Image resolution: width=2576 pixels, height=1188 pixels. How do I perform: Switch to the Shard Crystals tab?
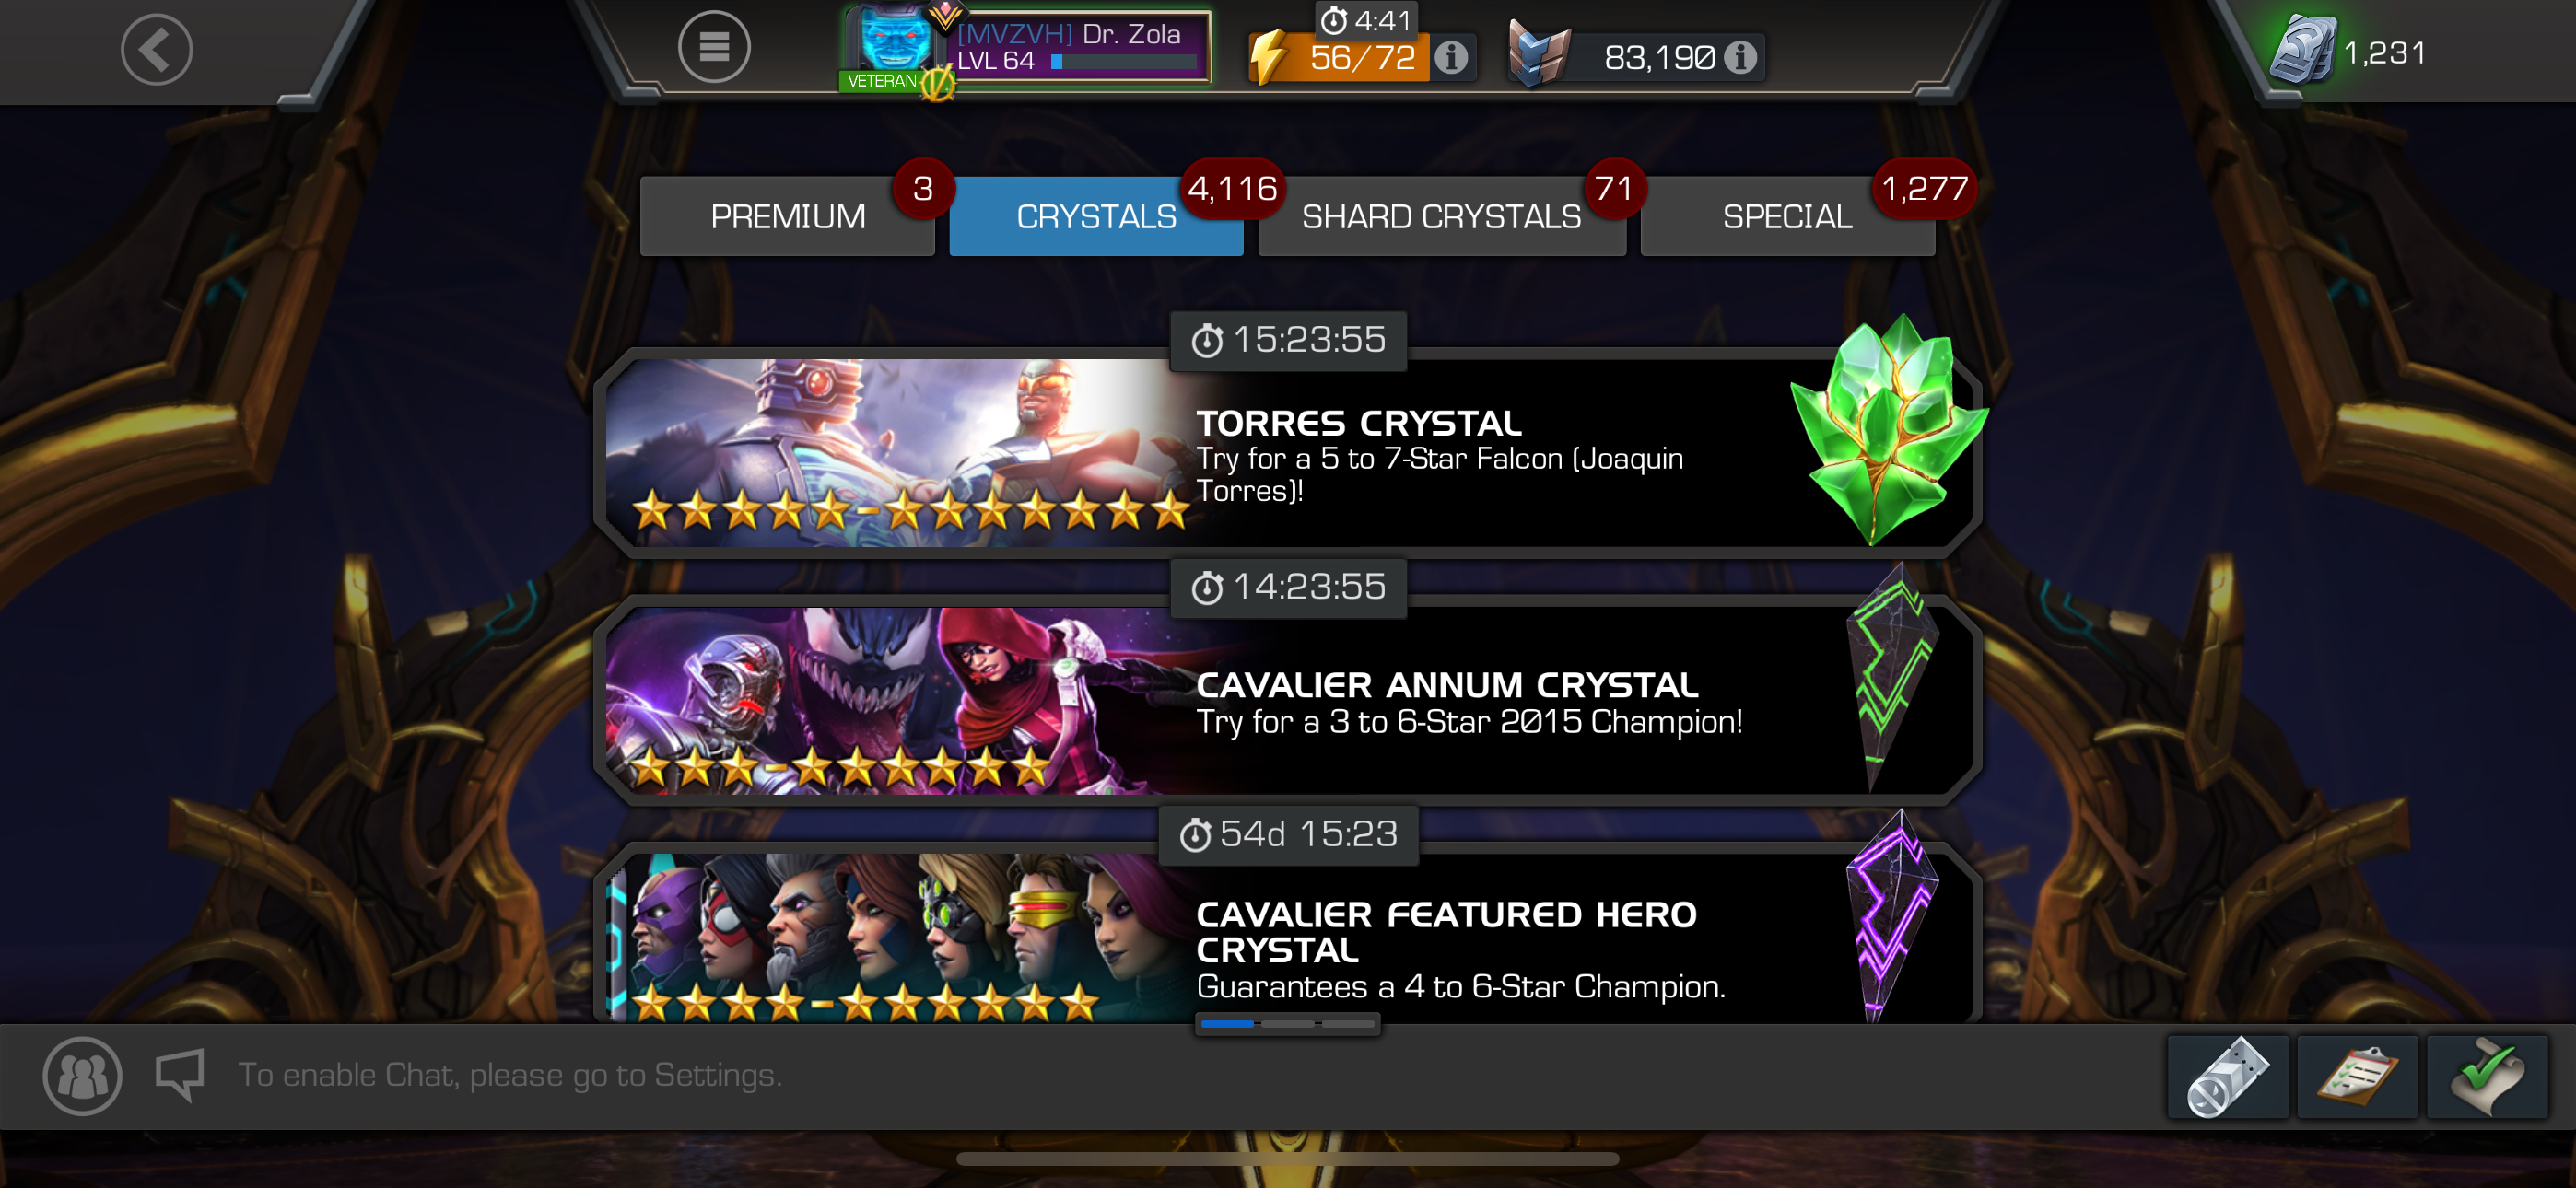[x=1441, y=216]
